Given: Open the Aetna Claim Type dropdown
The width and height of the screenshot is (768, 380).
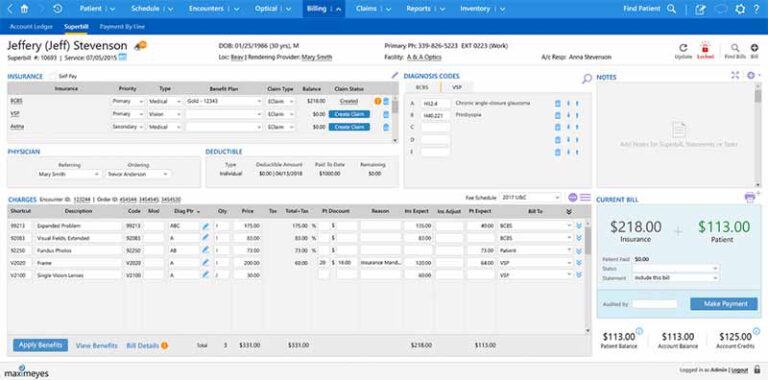Looking at the screenshot, I should (280, 127).
